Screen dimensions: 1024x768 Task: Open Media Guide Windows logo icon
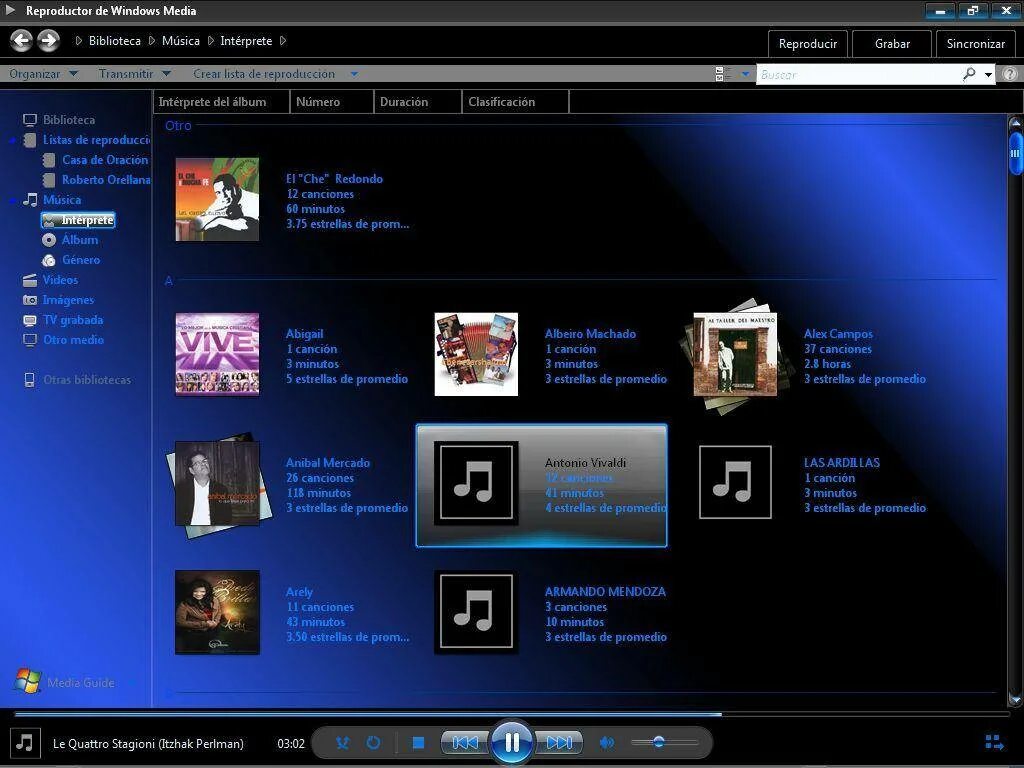tap(27, 681)
